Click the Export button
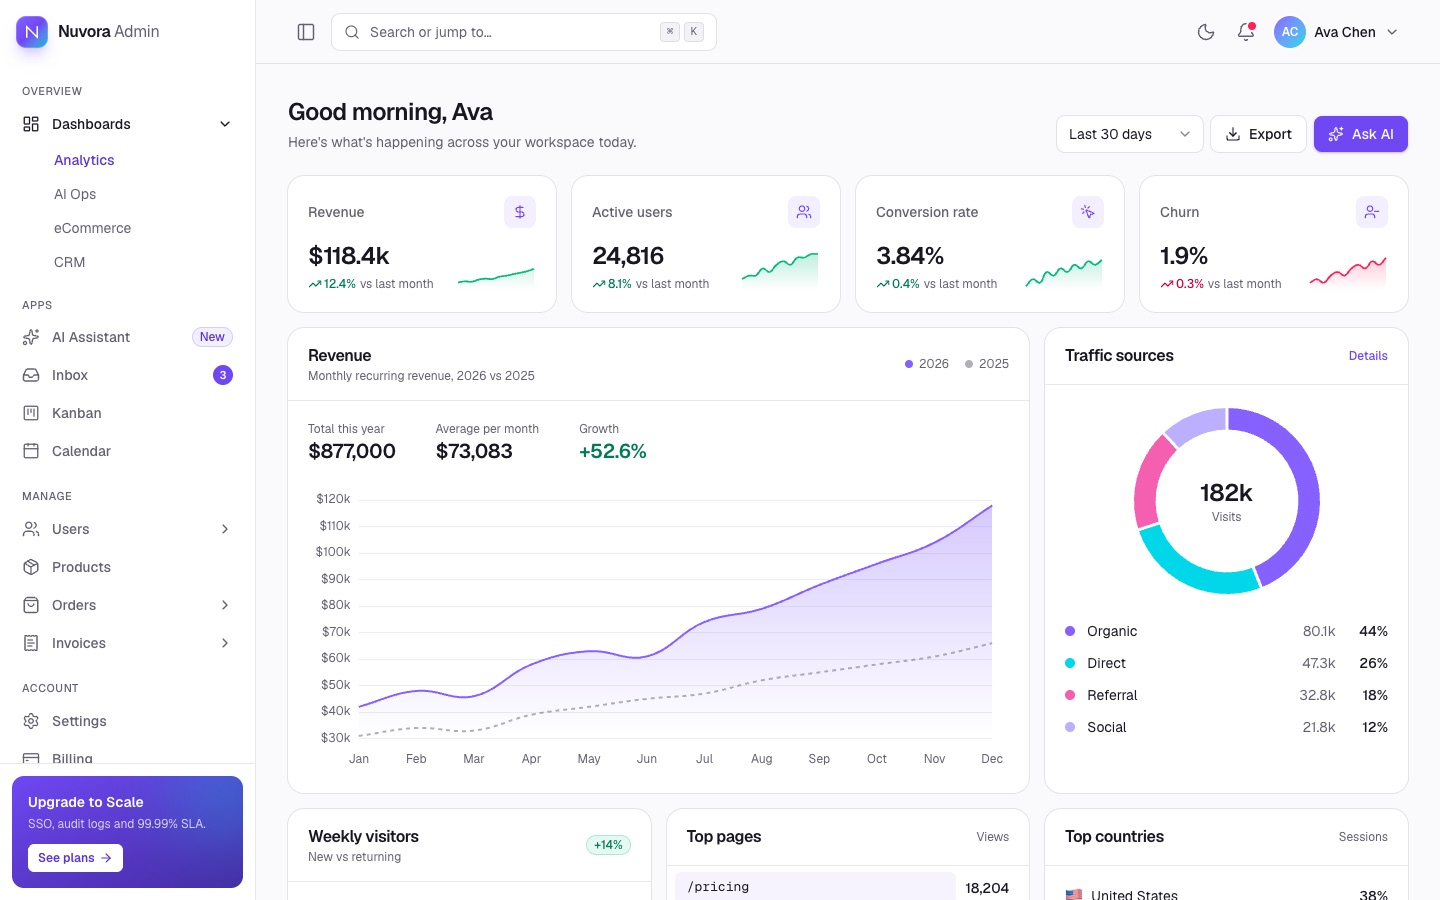 click(1258, 134)
